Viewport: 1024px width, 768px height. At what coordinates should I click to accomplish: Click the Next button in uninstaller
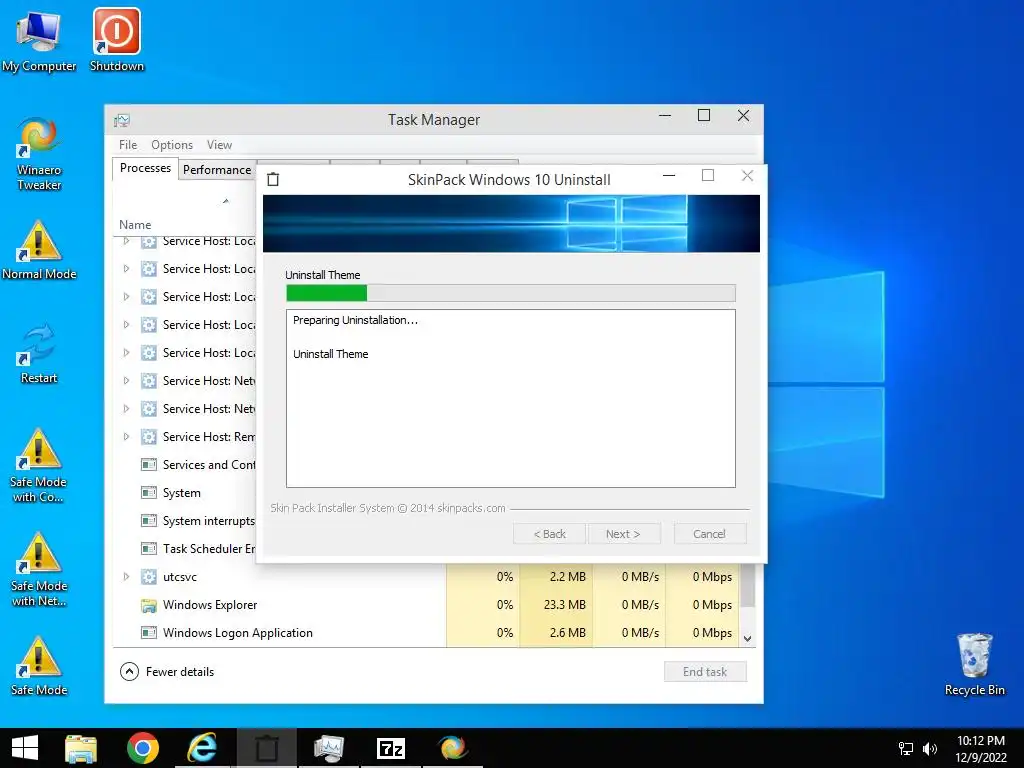(x=624, y=534)
